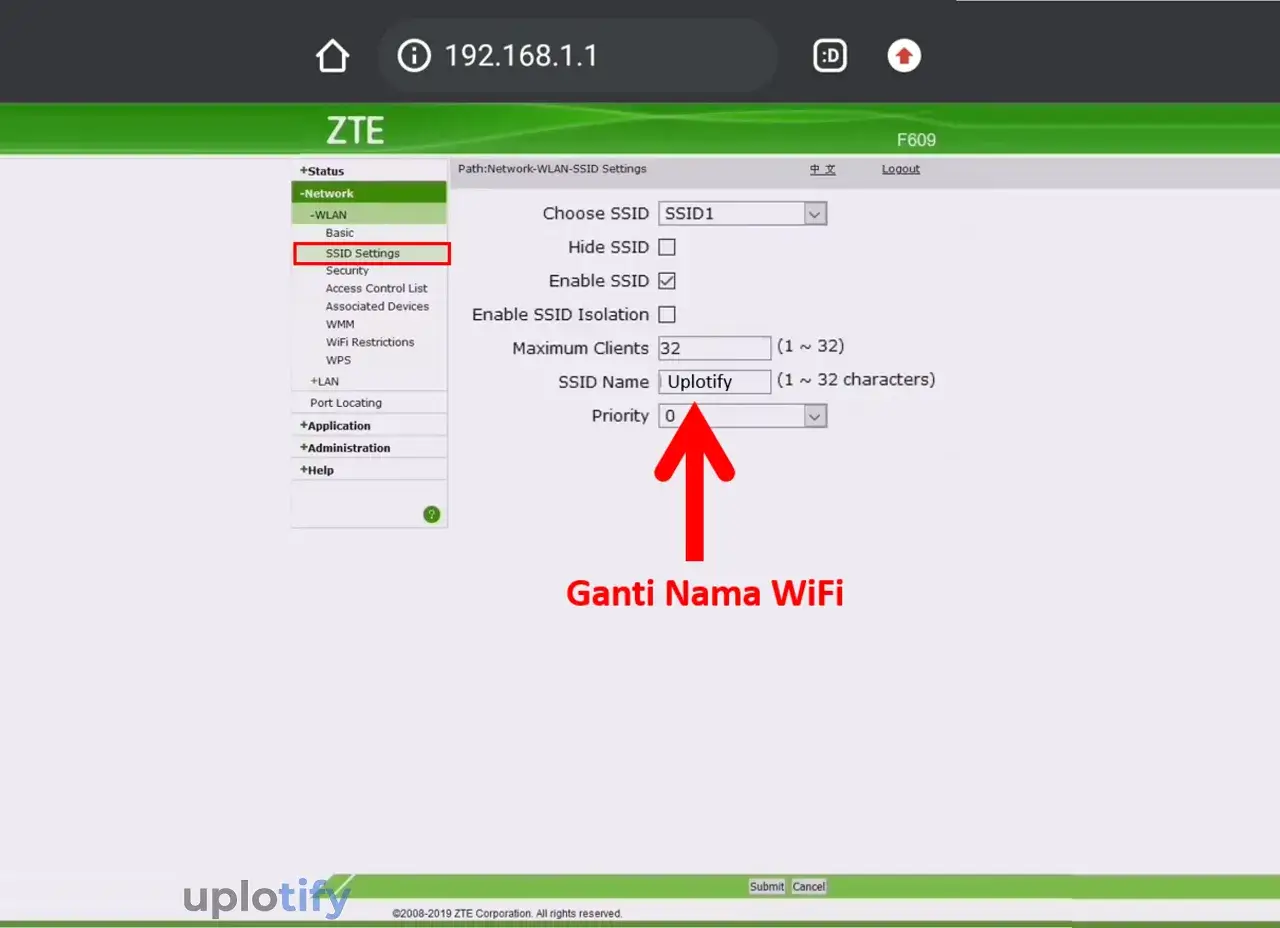
Task: Untick the Enable SSID checkbox
Action: 667,281
